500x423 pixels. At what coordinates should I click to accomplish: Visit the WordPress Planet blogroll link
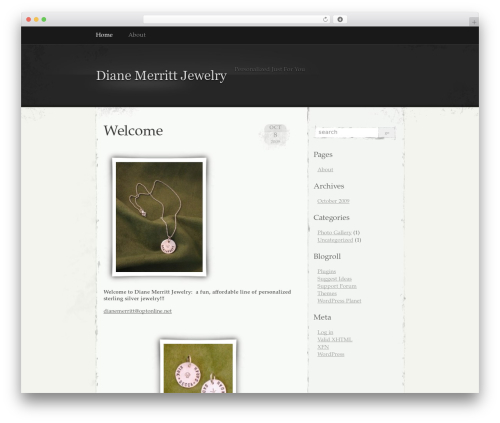point(339,301)
